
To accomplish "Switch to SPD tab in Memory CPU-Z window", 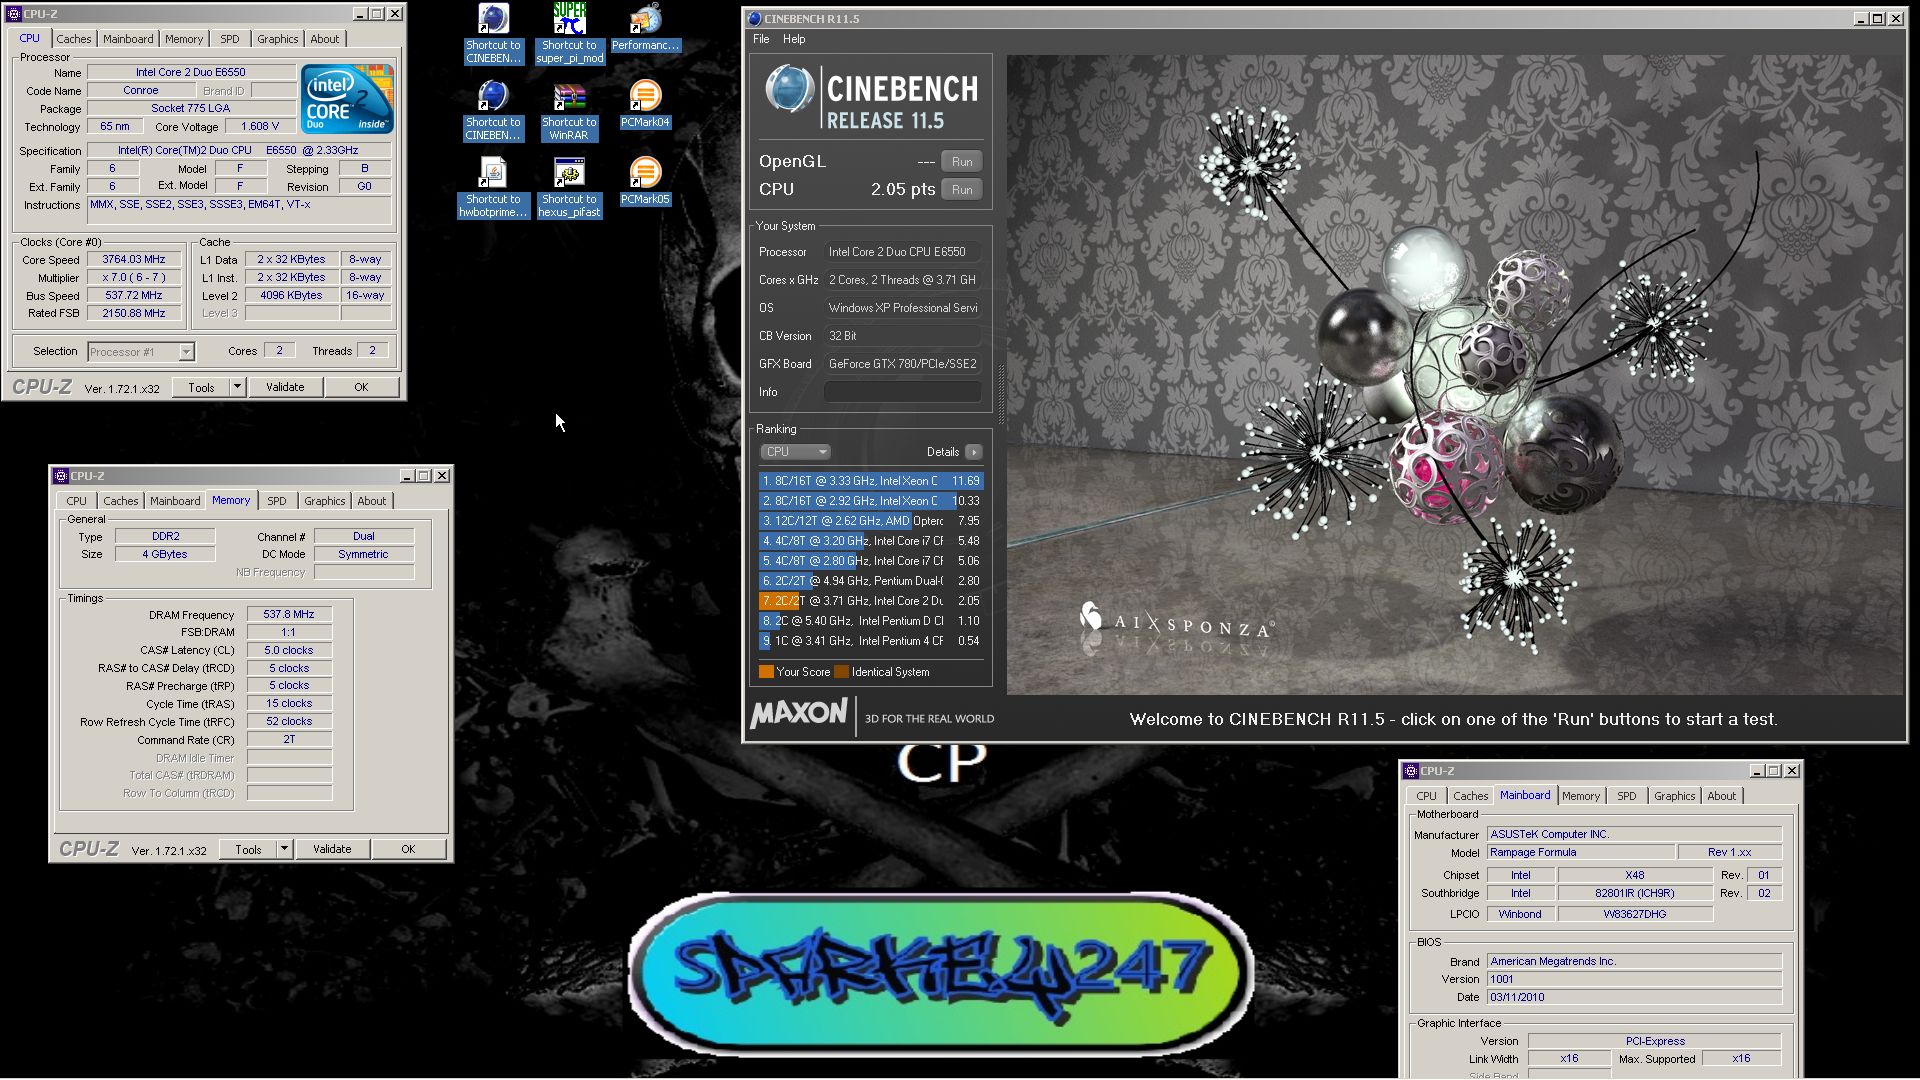I will (277, 501).
